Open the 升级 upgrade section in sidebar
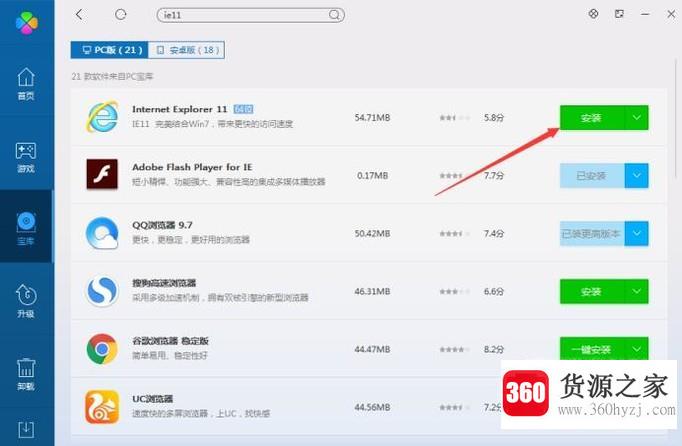Image resolution: width=682 pixels, height=446 pixels. [26, 301]
